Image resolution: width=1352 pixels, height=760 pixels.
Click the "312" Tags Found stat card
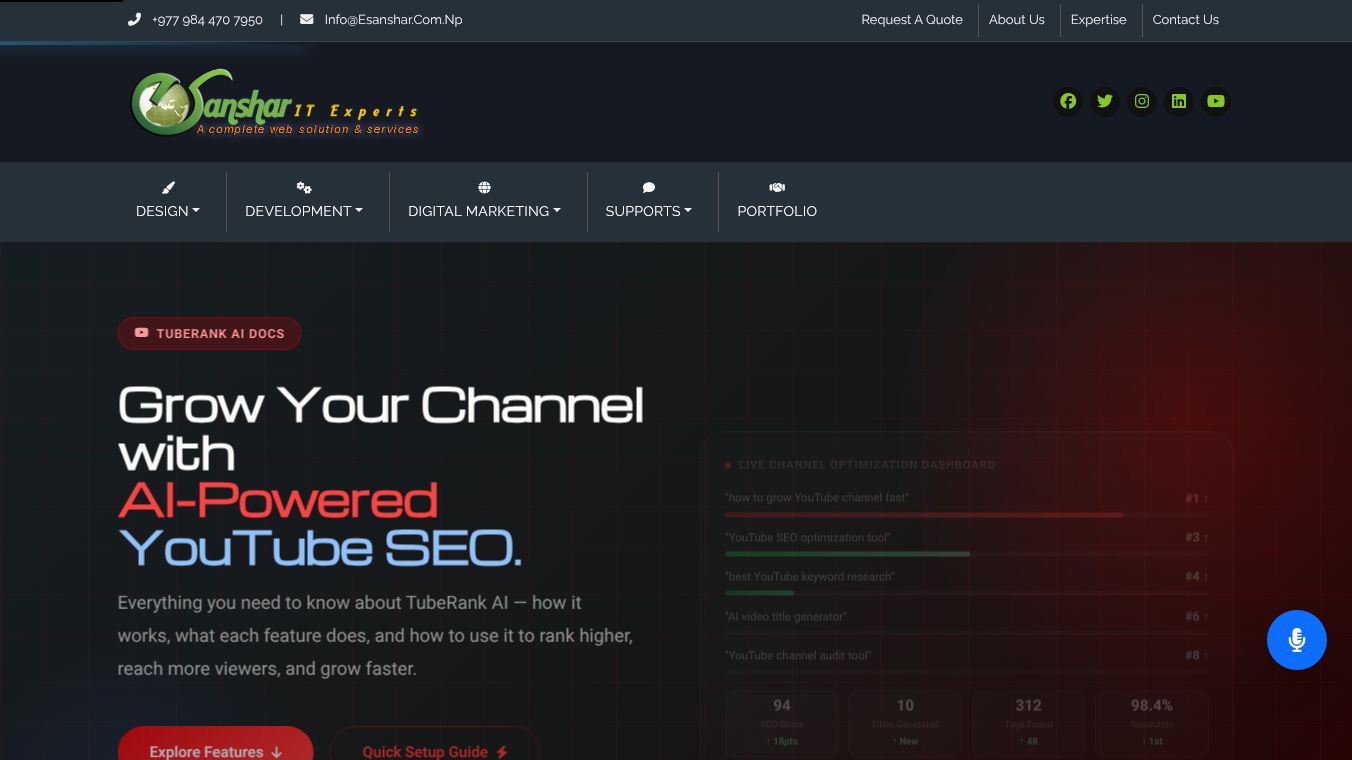pos(1028,722)
